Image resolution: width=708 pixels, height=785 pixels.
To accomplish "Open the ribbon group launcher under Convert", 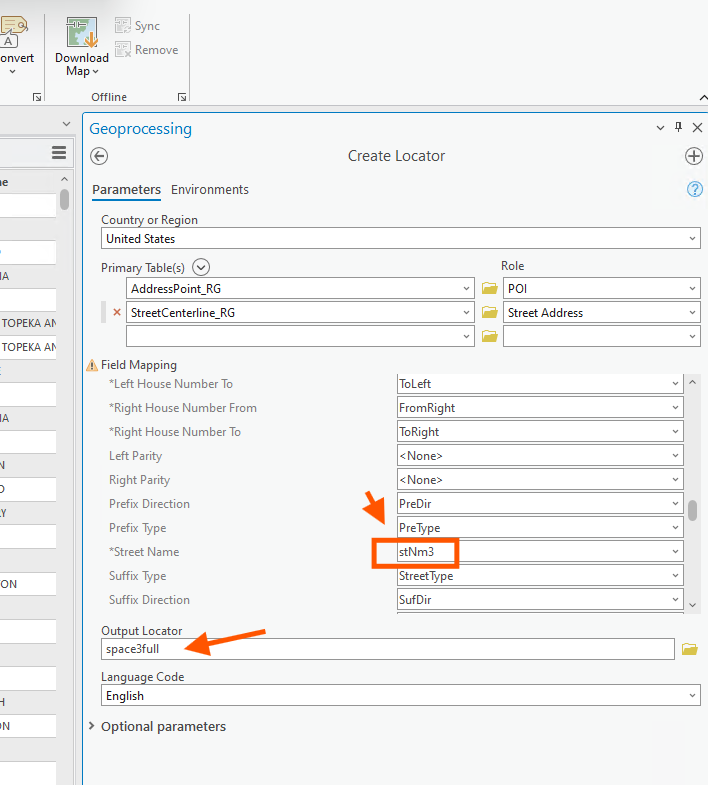I will (x=37, y=97).
